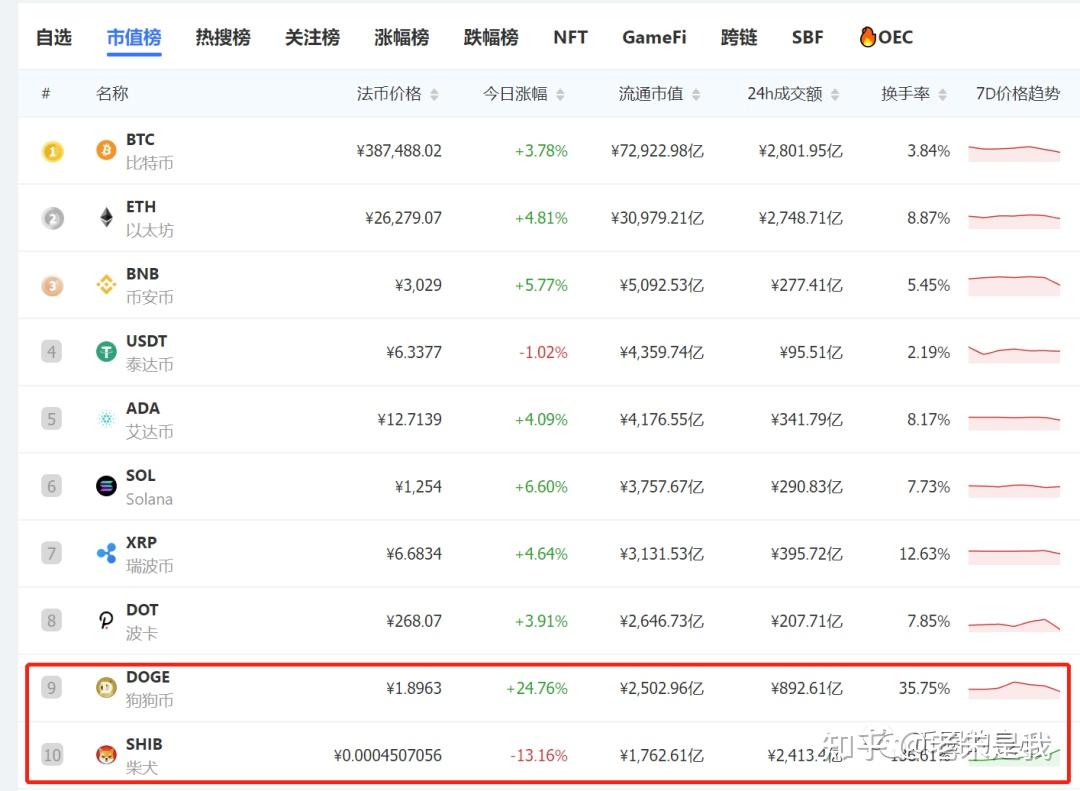Click the rank 6 number badge
This screenshot has width=1080, height=791.
click(52, 486)
